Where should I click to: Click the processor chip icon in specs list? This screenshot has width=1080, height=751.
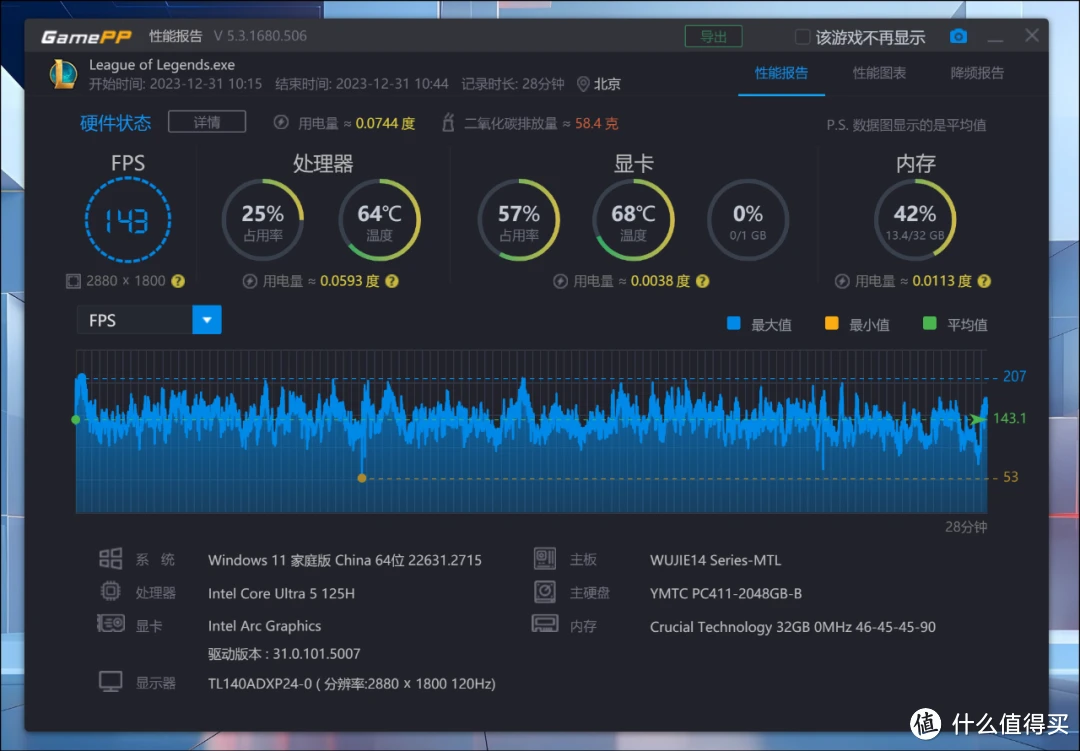pos(111,592)
